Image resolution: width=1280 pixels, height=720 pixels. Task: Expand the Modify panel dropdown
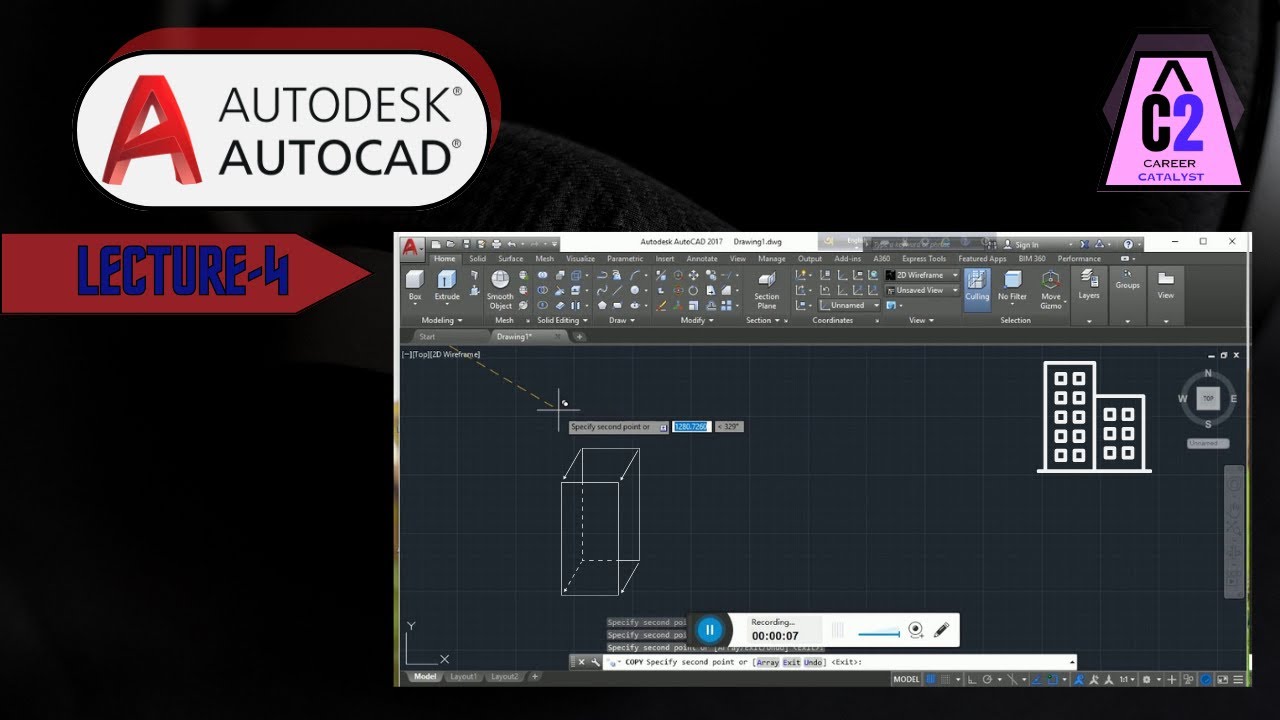click(x=697, y=321)
